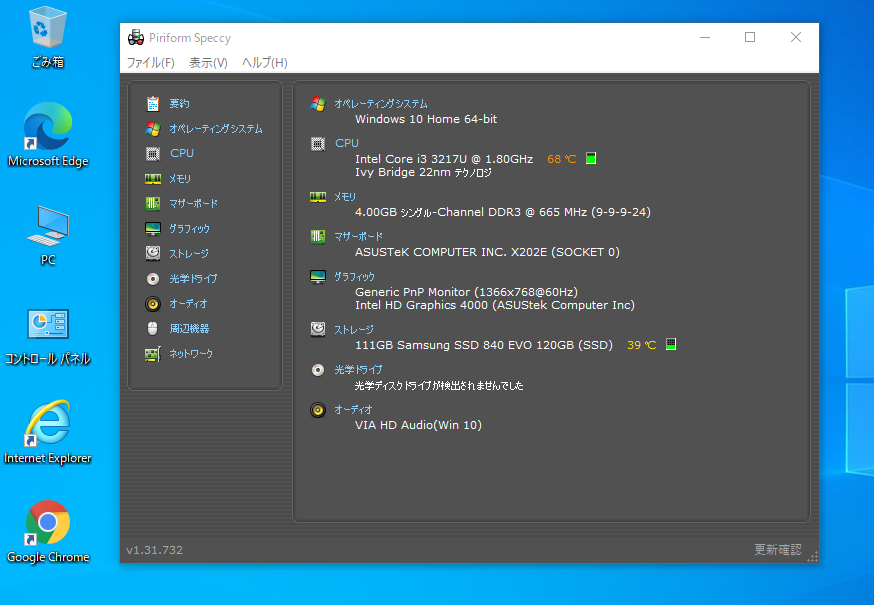Click the 光学ドライブ disc icon in sidebar
Image resolution: width=874 pixels, height=605 pixels.
(153, 278)
